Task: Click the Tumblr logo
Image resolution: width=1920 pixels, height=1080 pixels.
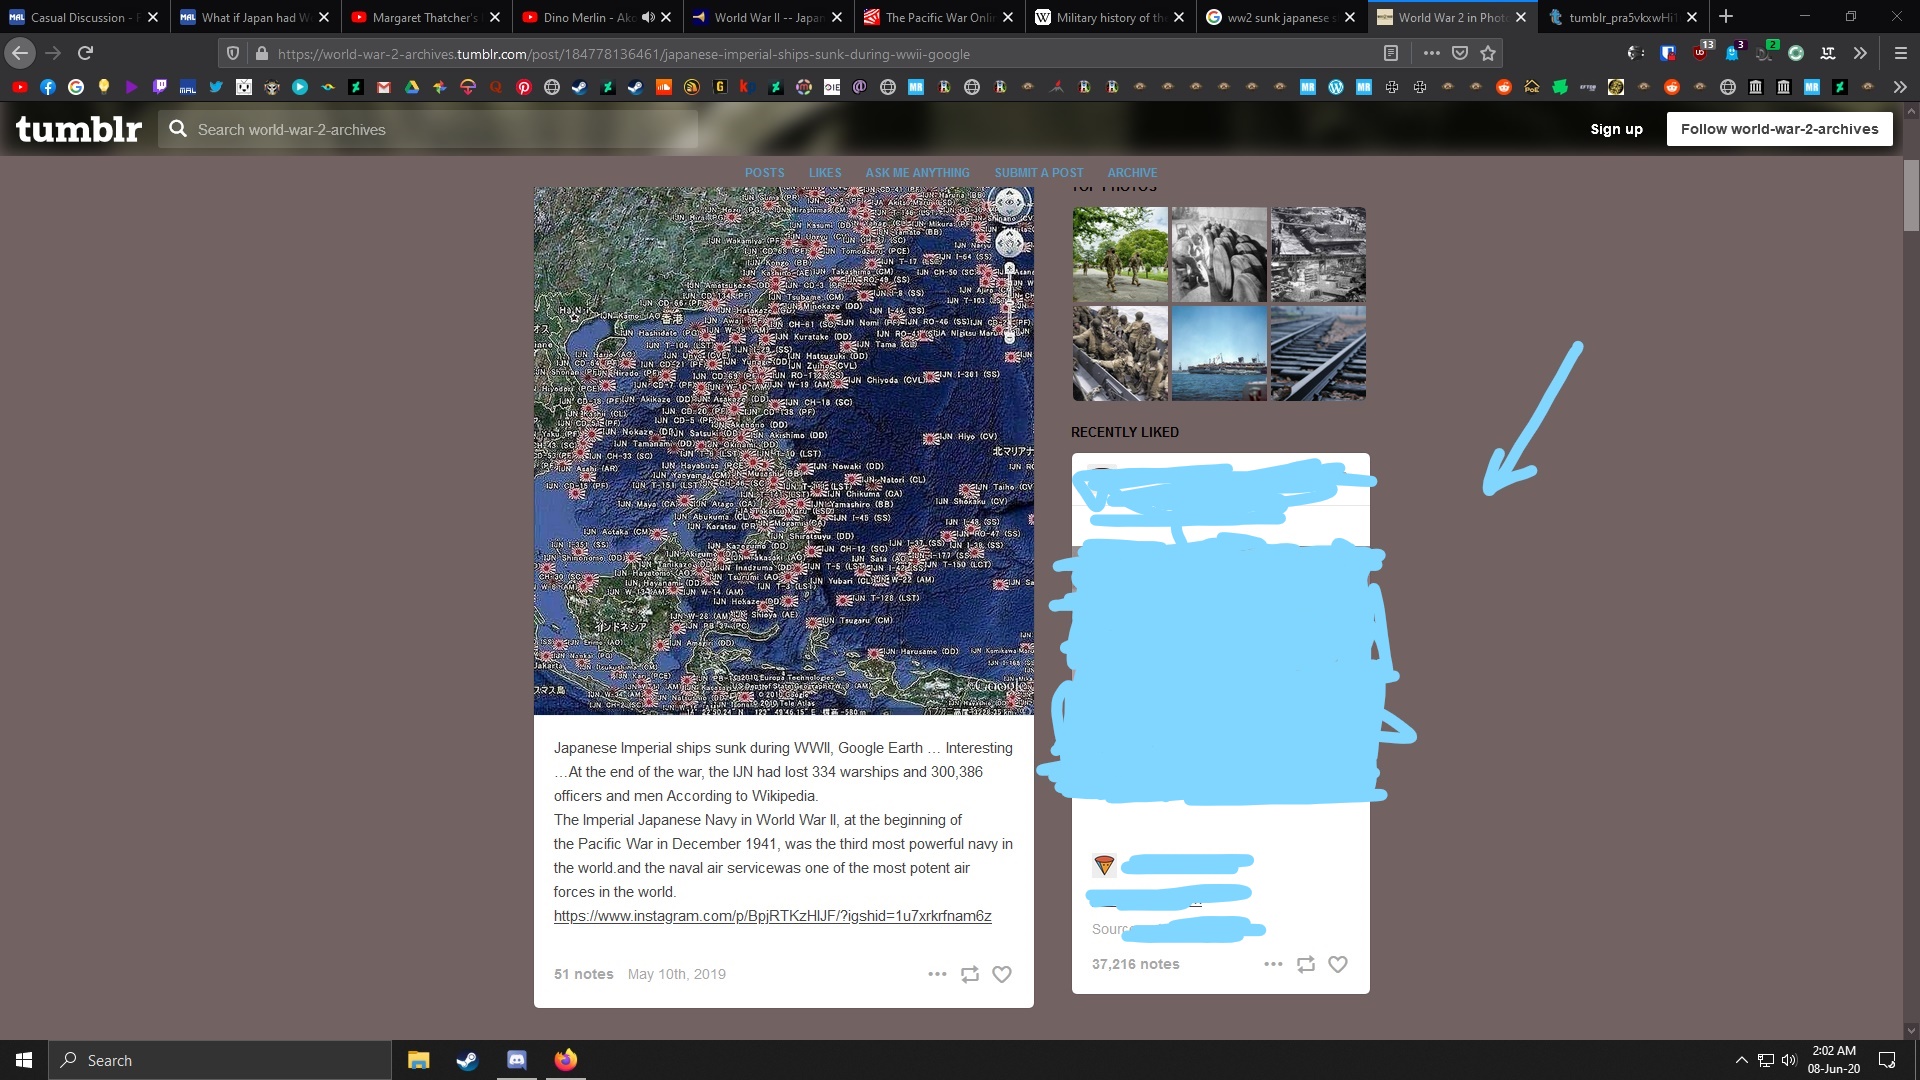Action: click(x=79, y=129)
